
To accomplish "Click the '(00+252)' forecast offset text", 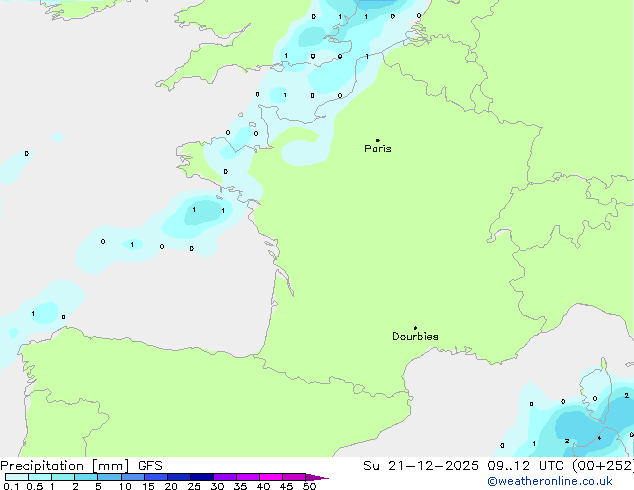I will (602, 466).
